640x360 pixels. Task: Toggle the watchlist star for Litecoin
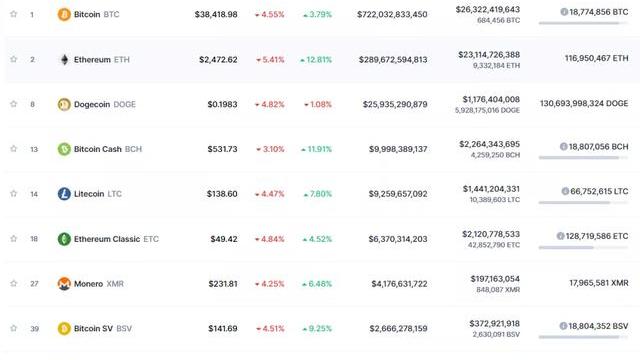pyautogui.click(x=13, y=193)
